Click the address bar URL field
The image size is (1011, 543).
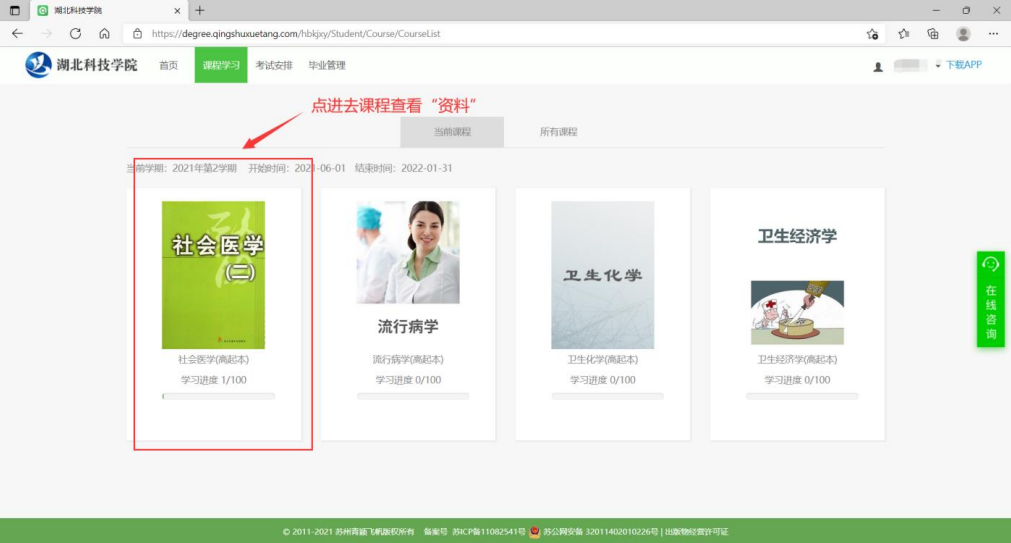click(503, 34)
